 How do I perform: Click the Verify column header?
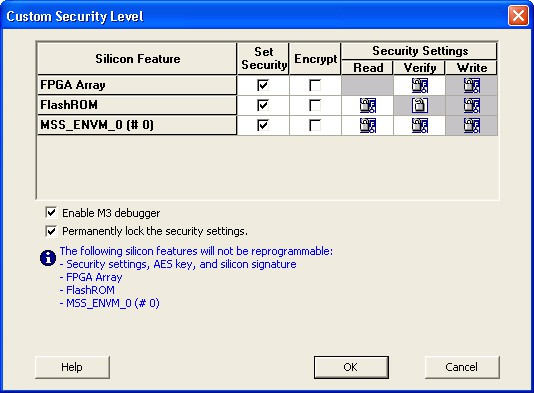click(x=420, y=68)
